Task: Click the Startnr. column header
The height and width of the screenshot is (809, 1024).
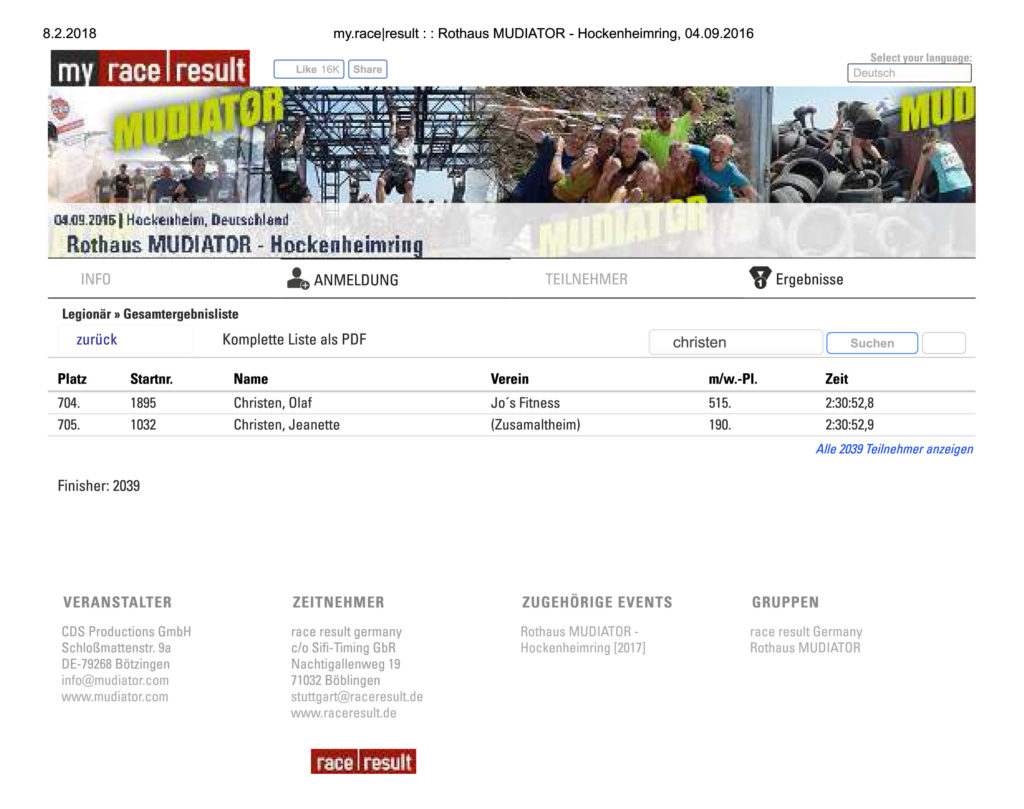Action: pyautogui.click(x=152, y=379)
